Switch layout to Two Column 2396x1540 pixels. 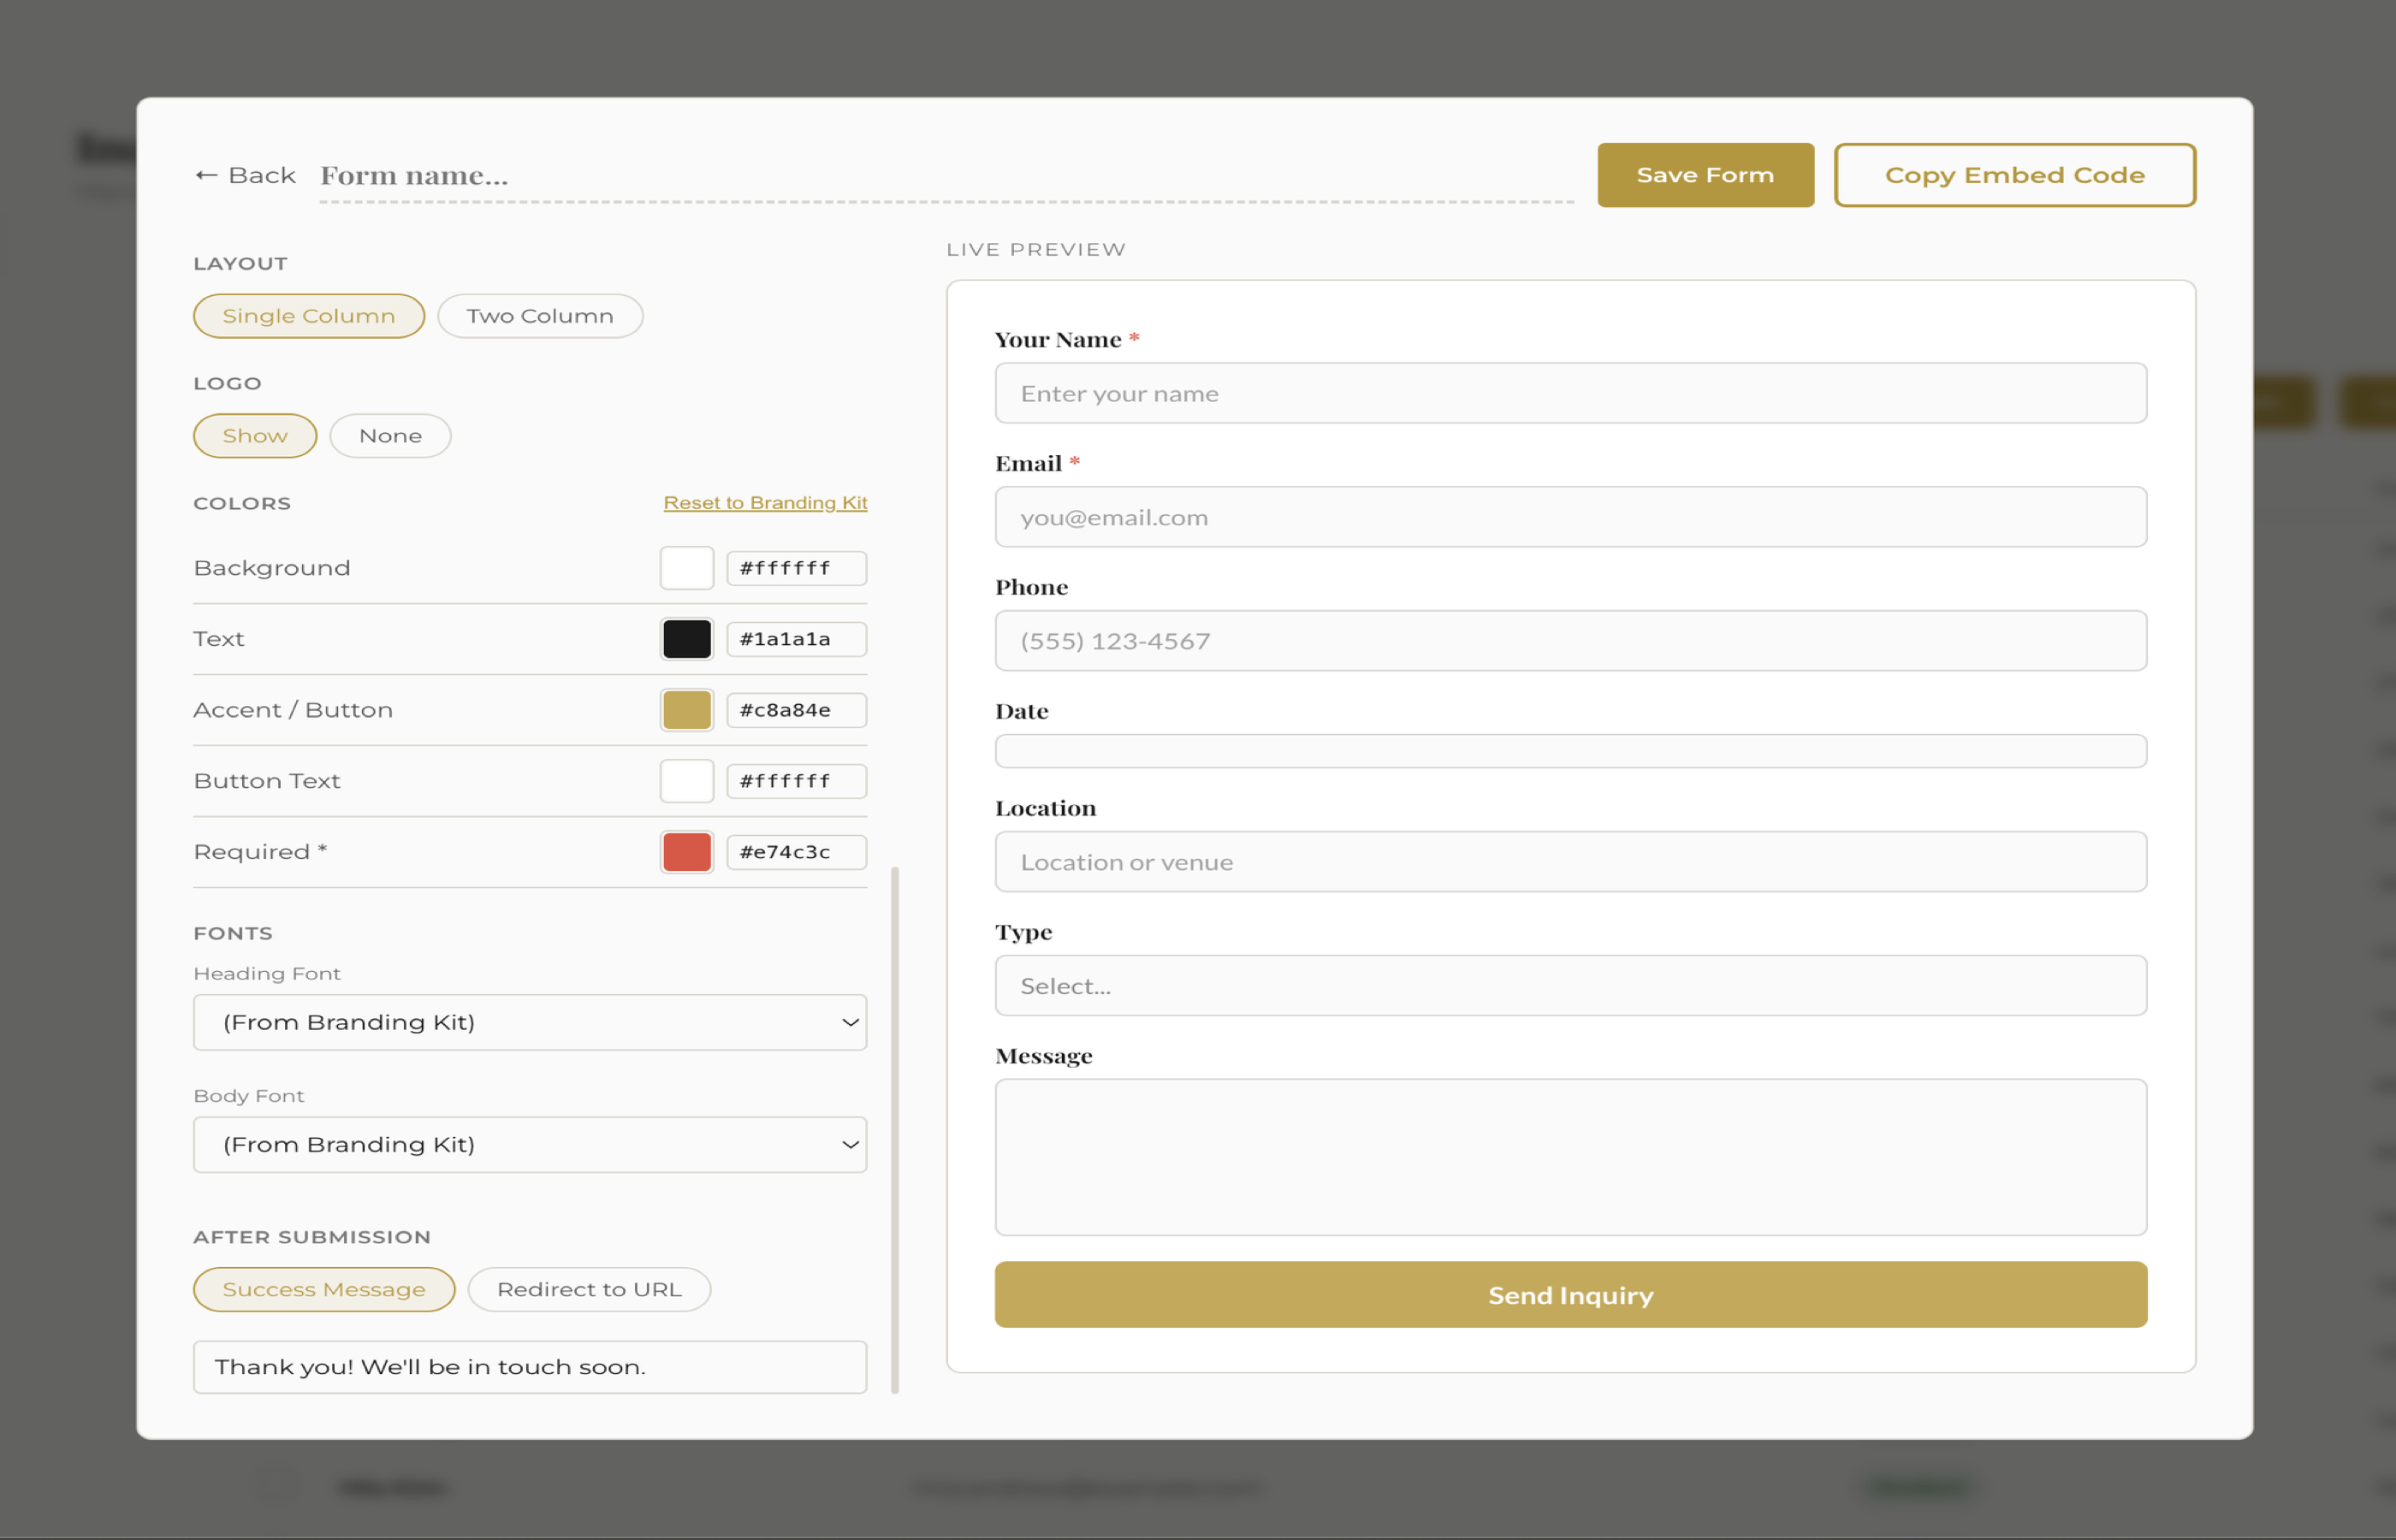pos(539,315)
